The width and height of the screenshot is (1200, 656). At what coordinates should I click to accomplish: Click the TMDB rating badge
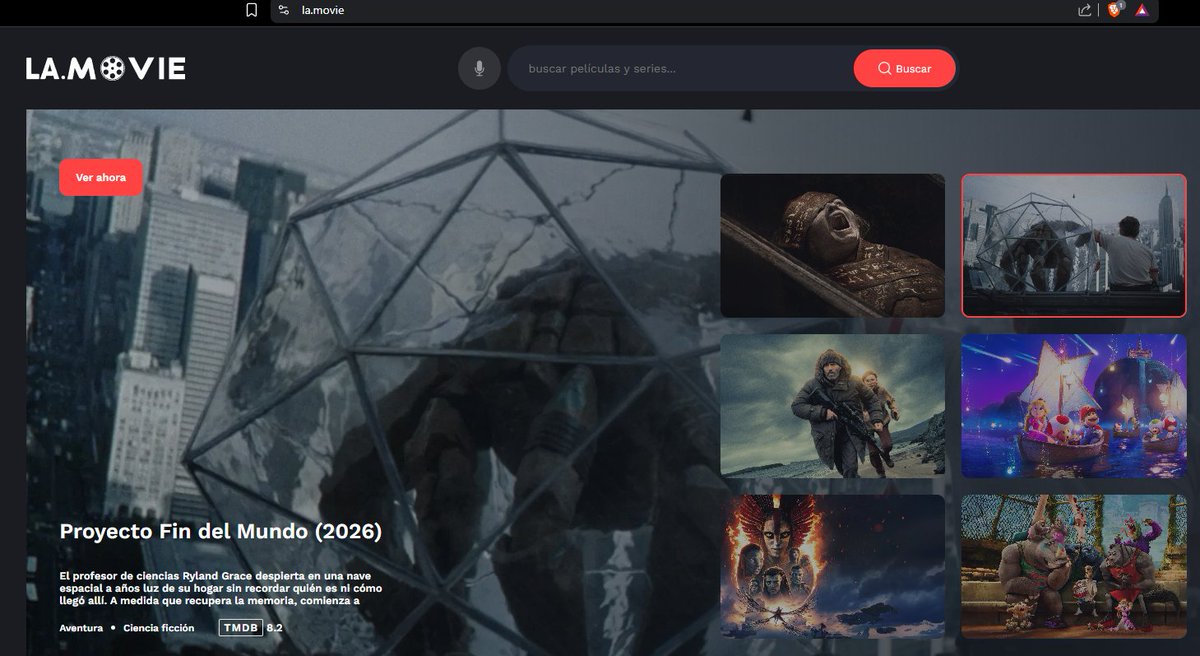[241, 628]
